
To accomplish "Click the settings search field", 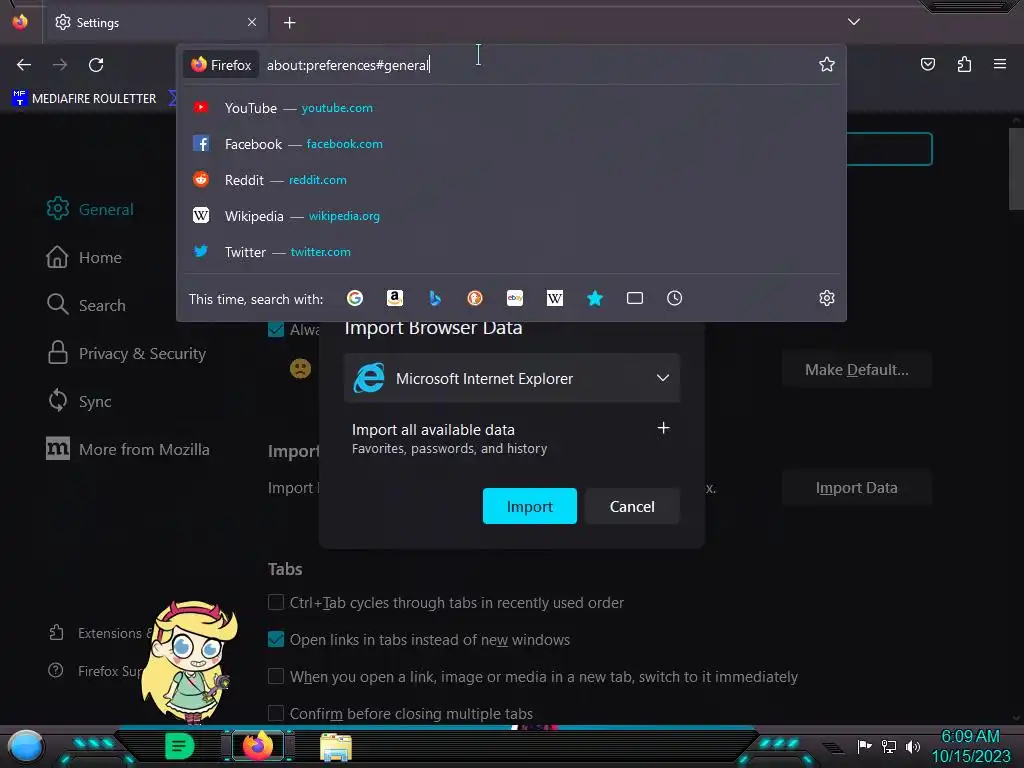I will (889, 149).
